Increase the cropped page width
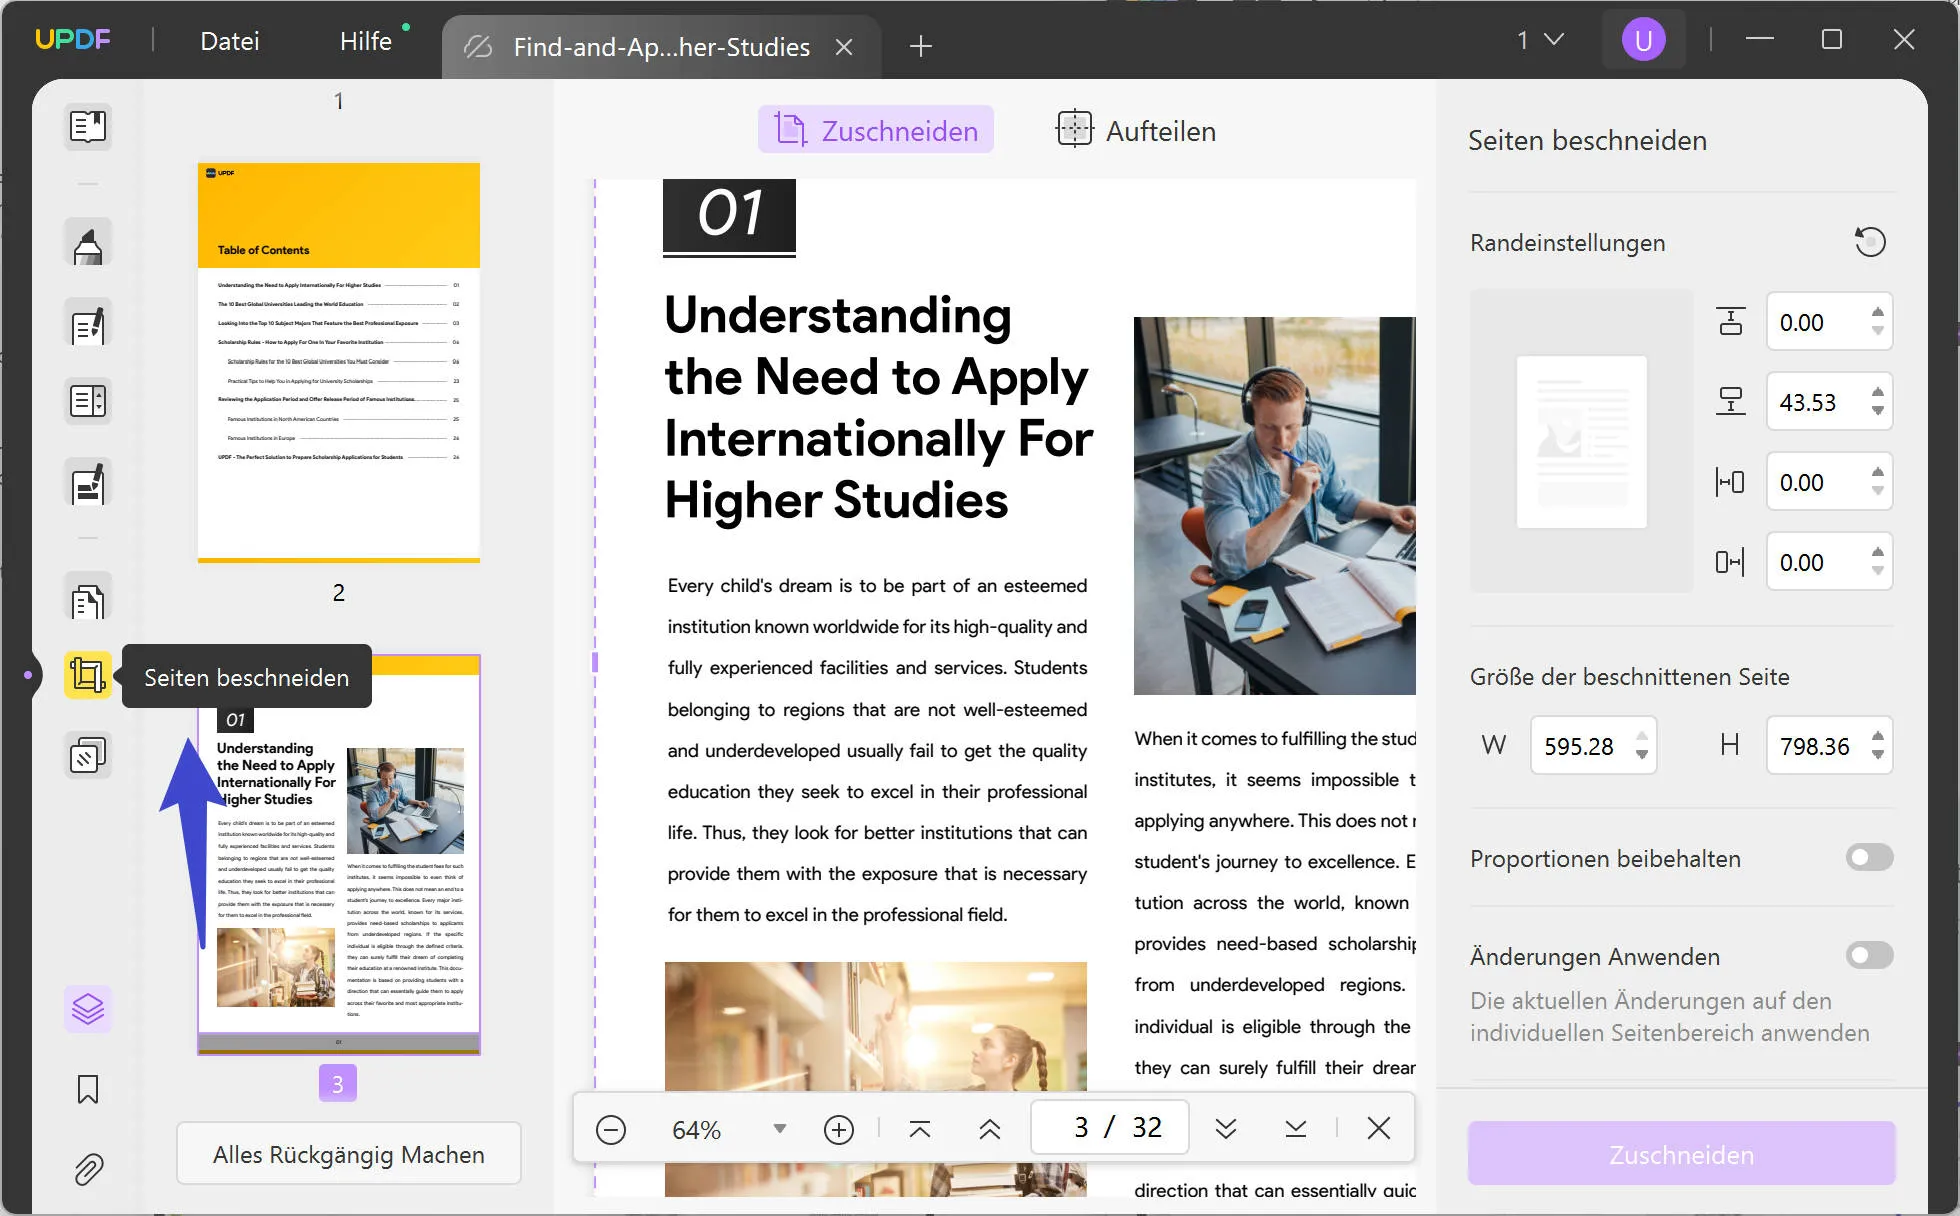Viewport: 1960px width, 1216px height. point(1642,737)
